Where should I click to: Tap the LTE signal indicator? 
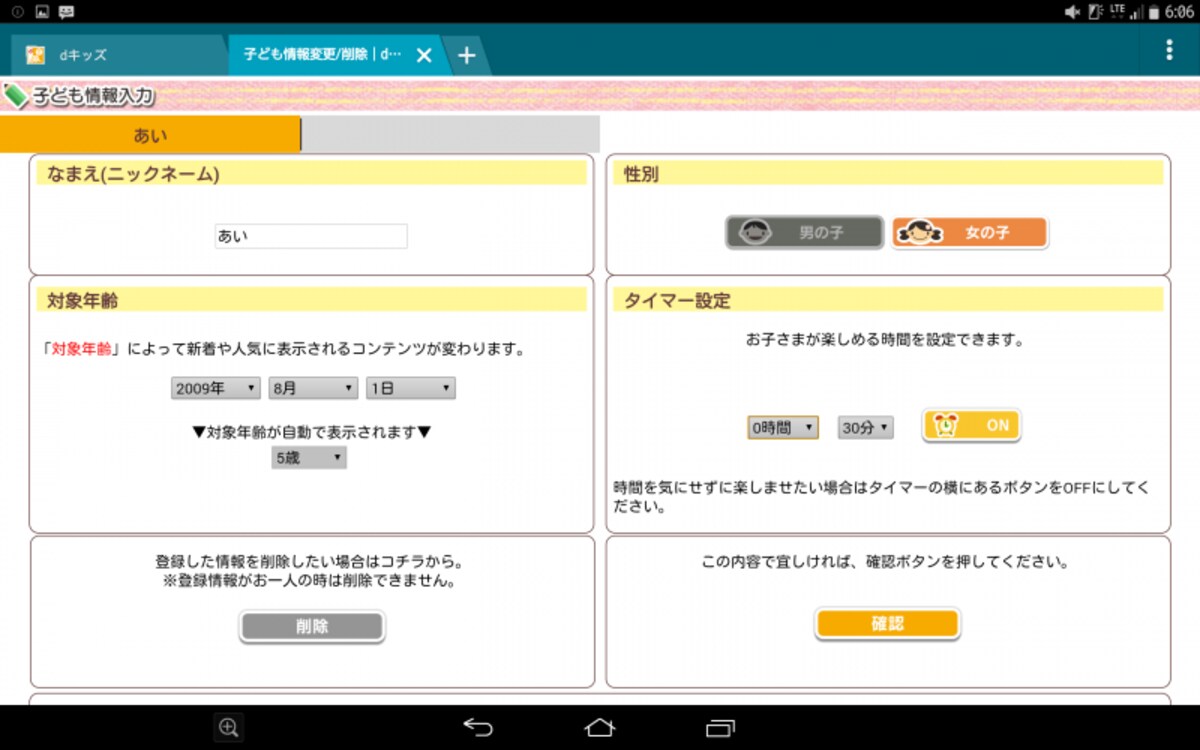1117,11
